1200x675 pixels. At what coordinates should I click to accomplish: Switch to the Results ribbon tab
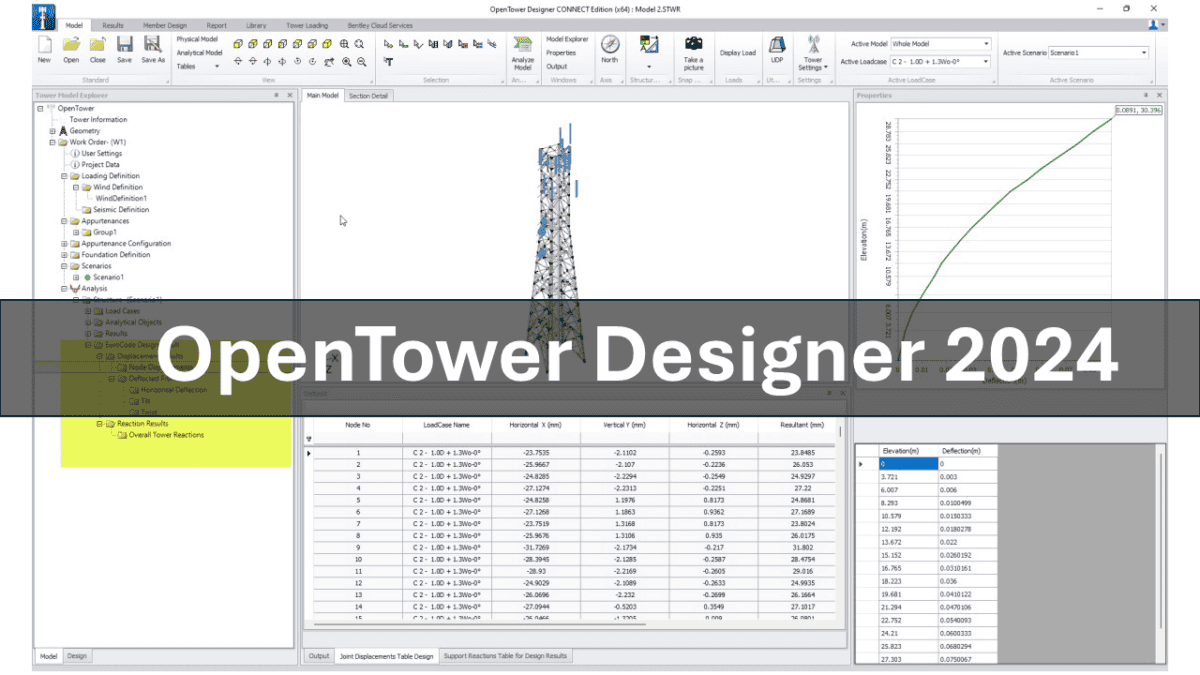(112, 25)
